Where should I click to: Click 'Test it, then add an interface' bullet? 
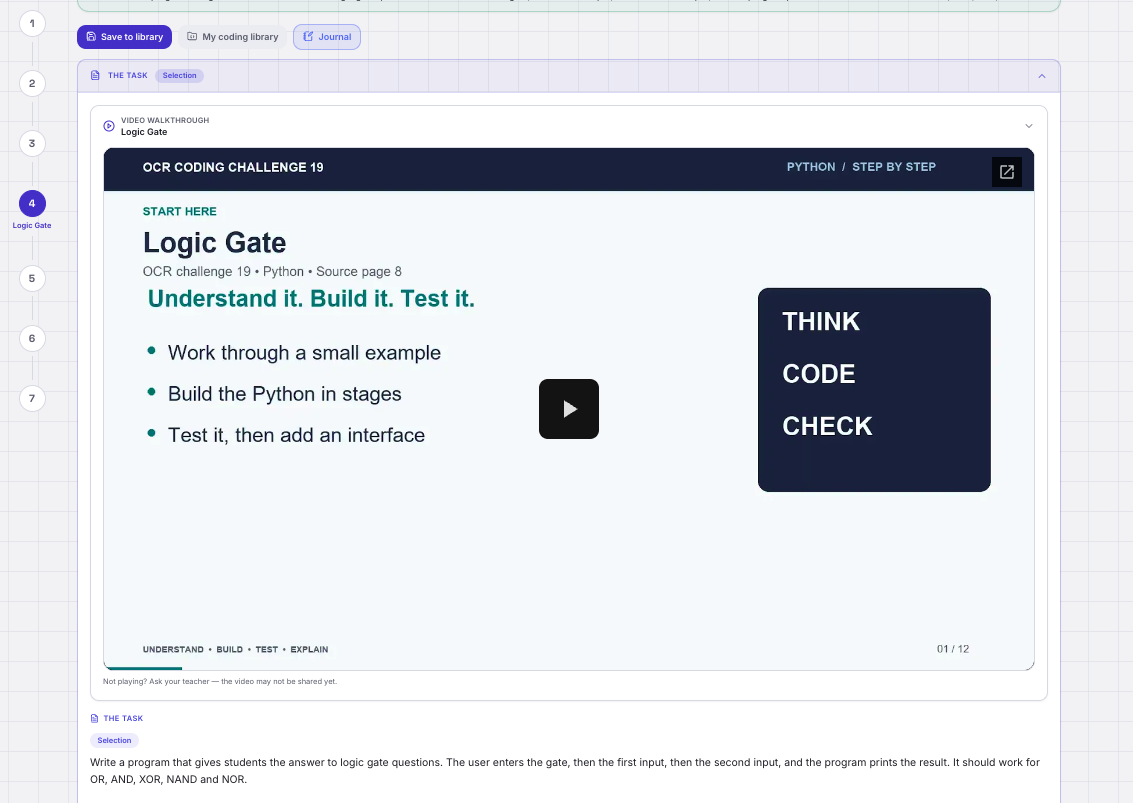(x=296, y=435)
